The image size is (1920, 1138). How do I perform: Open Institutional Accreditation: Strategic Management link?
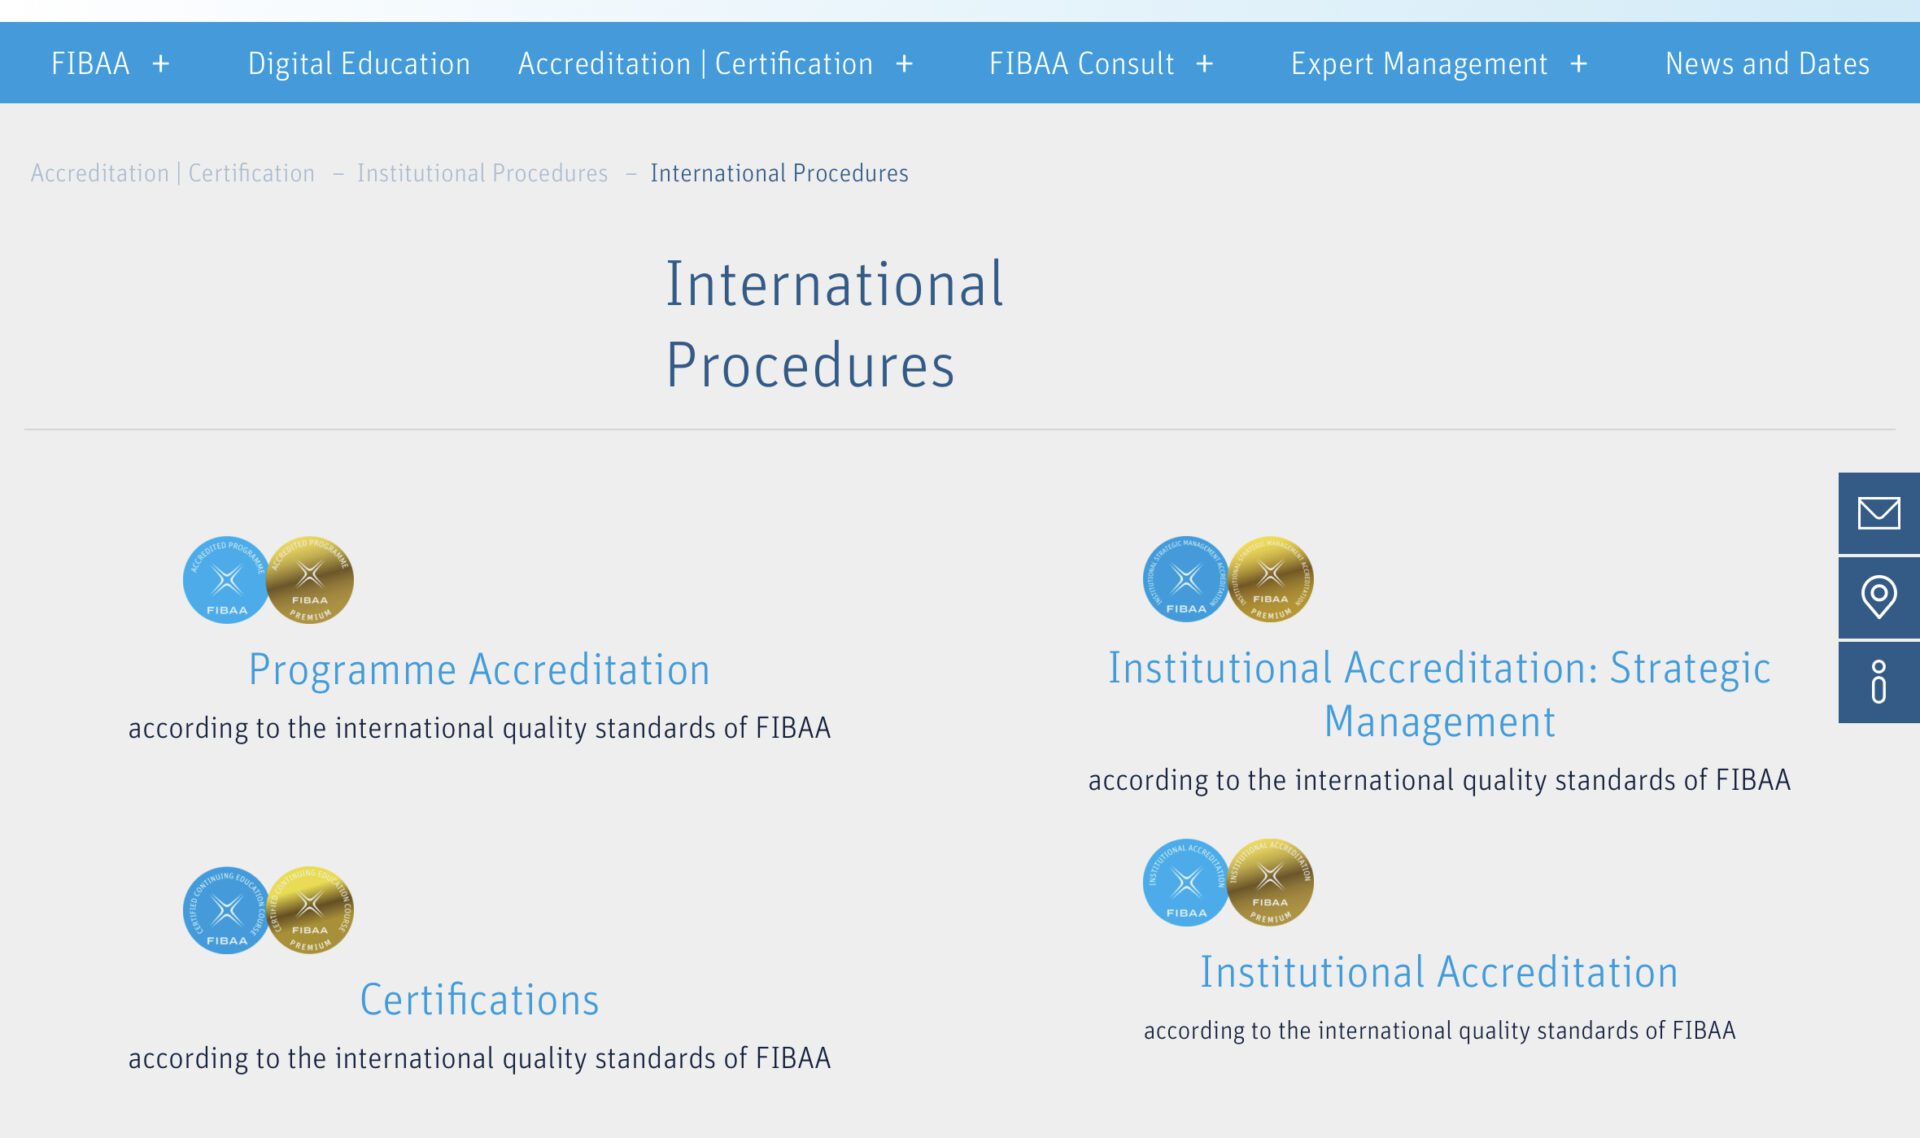(1439, 694)
